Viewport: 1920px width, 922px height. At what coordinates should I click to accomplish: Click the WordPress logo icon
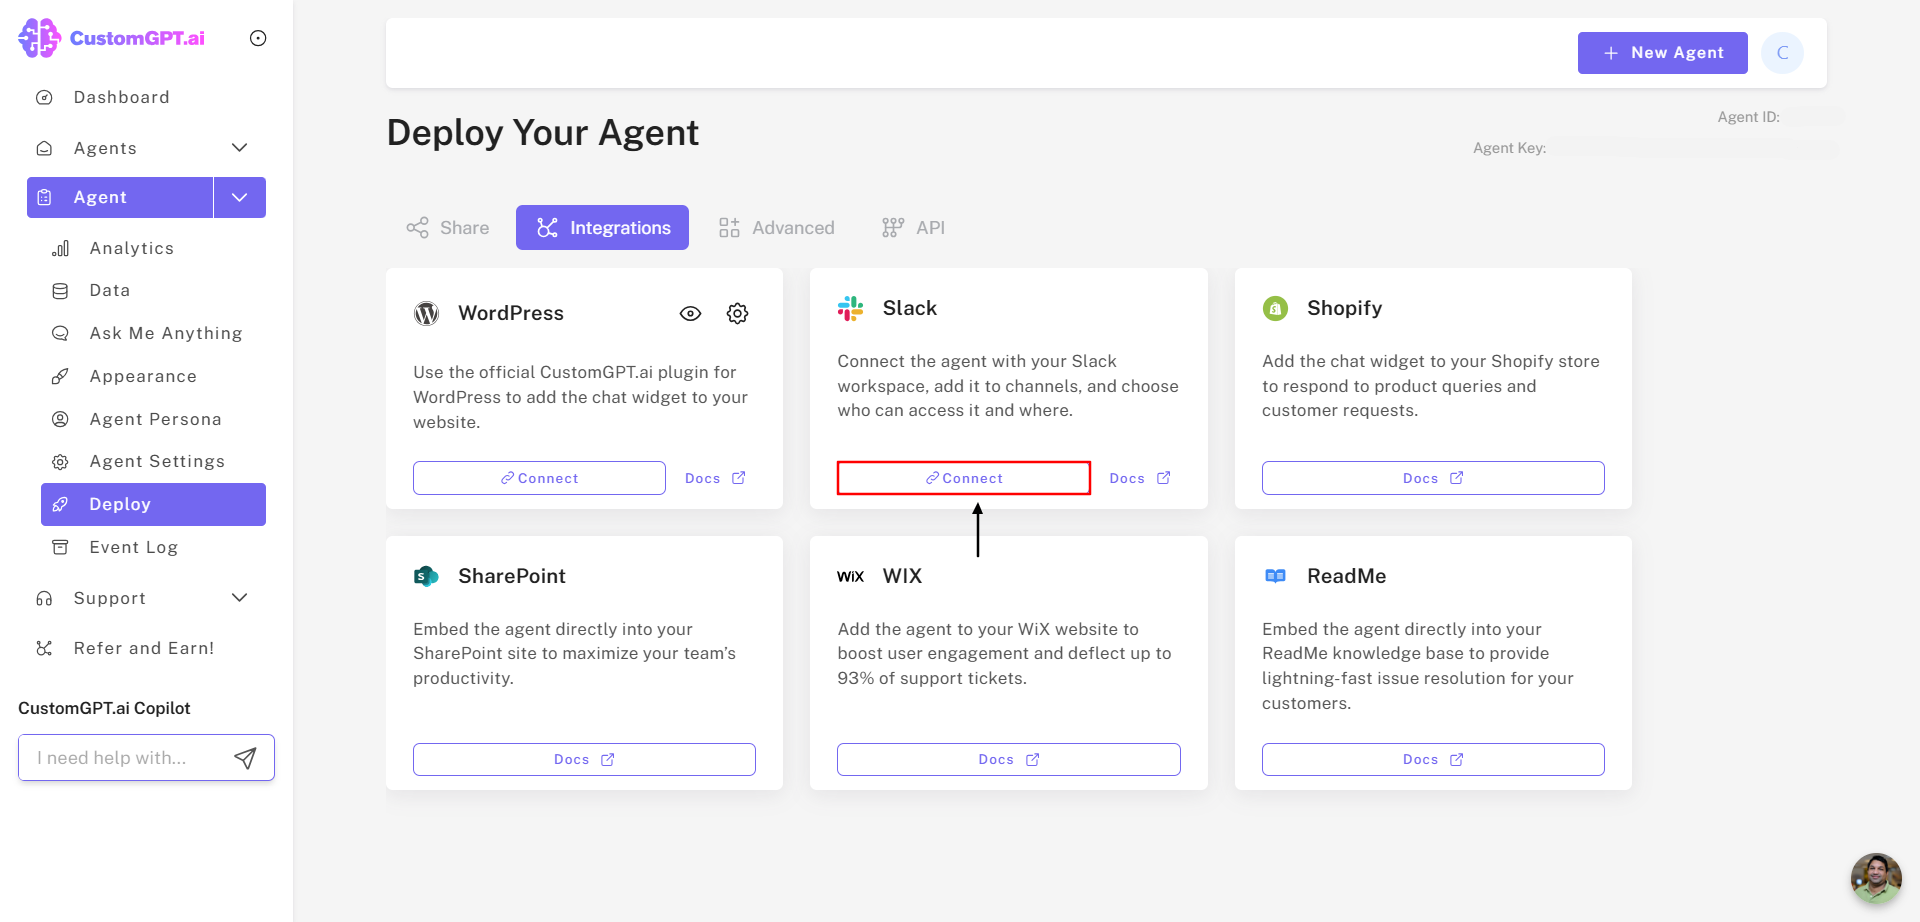tap(427, 313)
